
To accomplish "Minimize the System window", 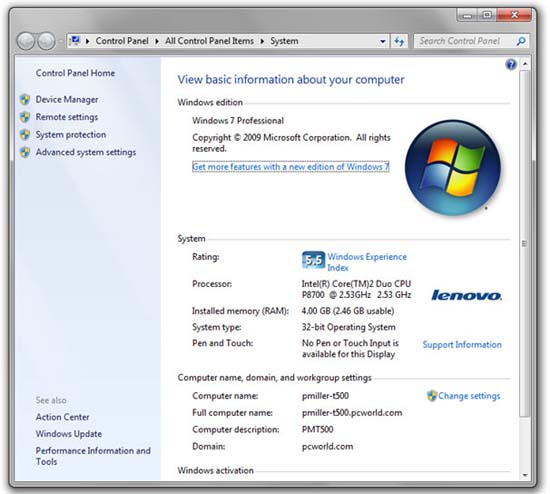I will click(x=467, y=15).
